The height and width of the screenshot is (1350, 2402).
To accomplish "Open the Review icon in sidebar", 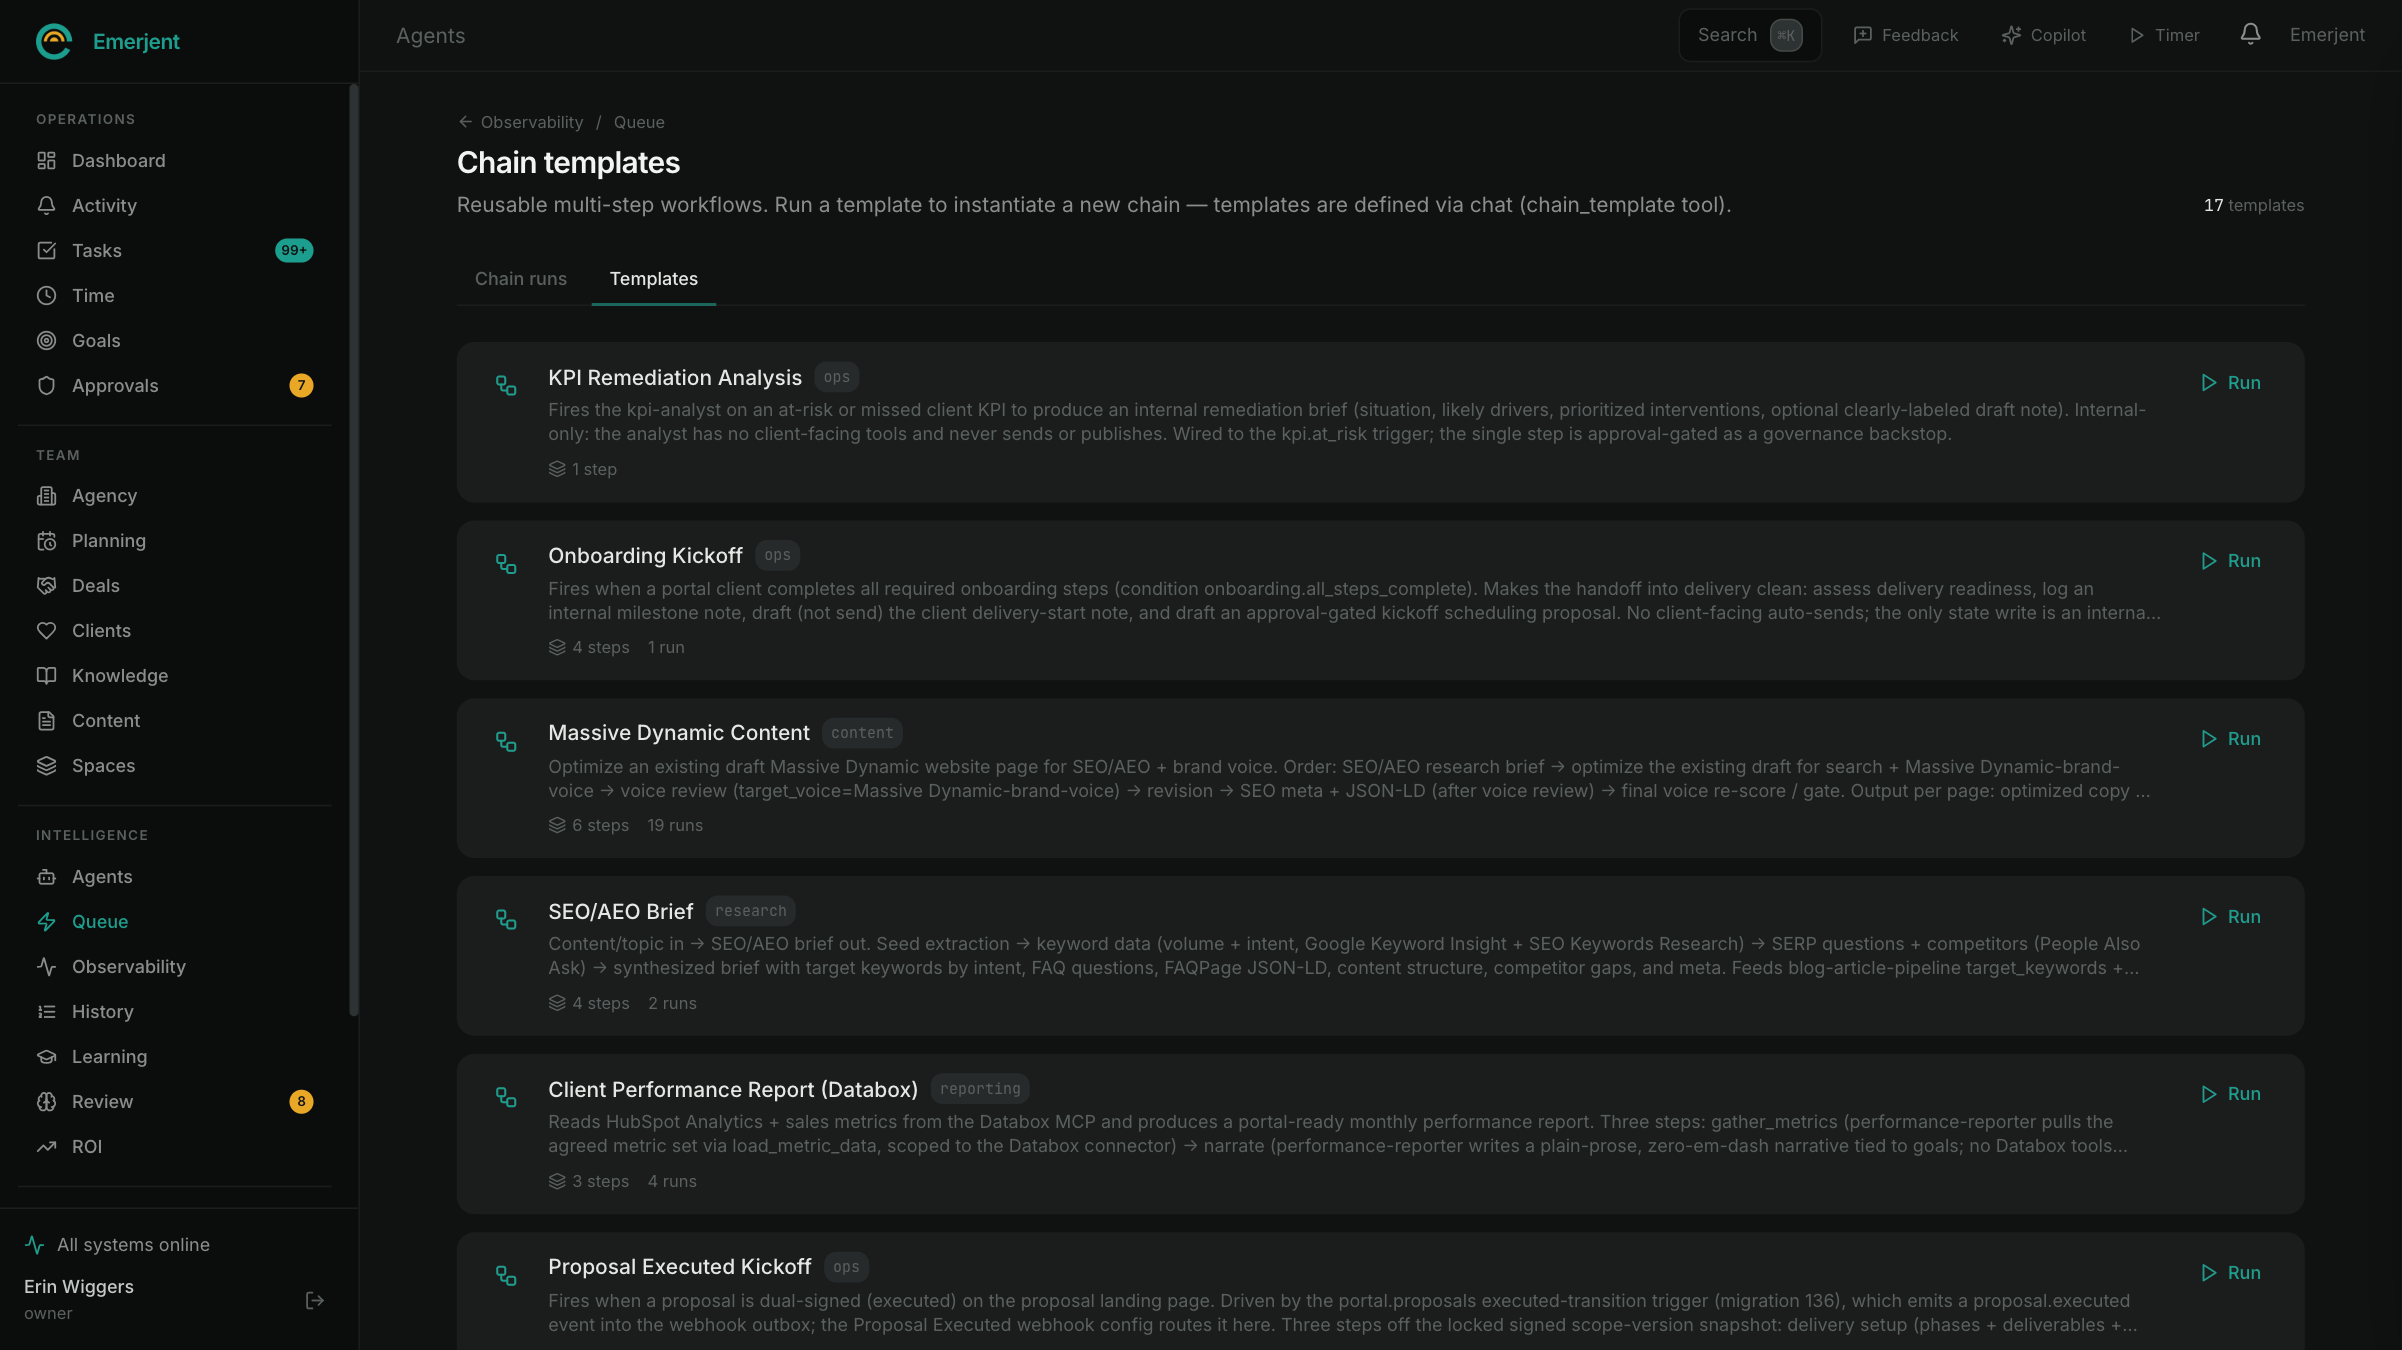I will coord(46,1101).
